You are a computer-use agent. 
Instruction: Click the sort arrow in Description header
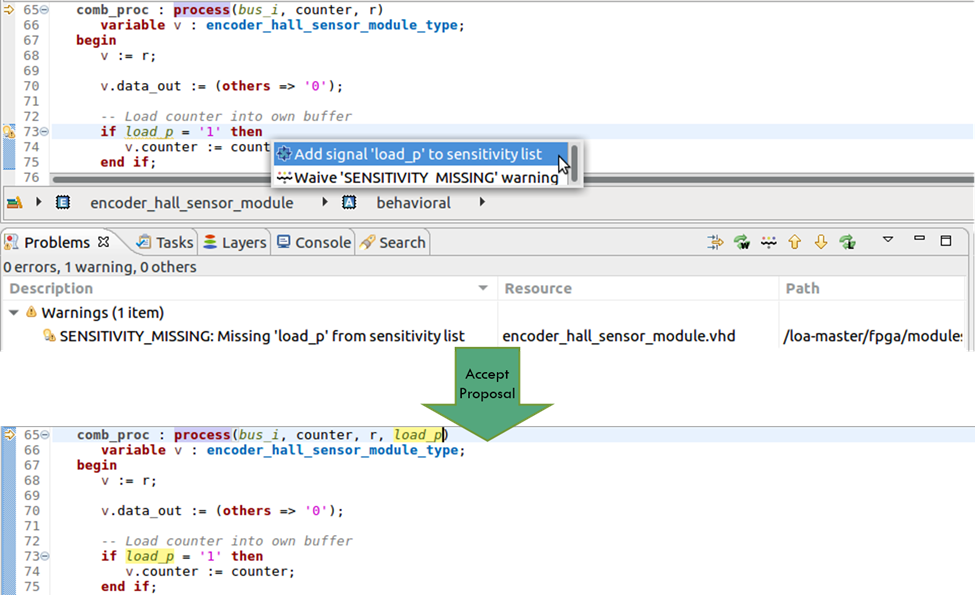click(x=483, y=288)
